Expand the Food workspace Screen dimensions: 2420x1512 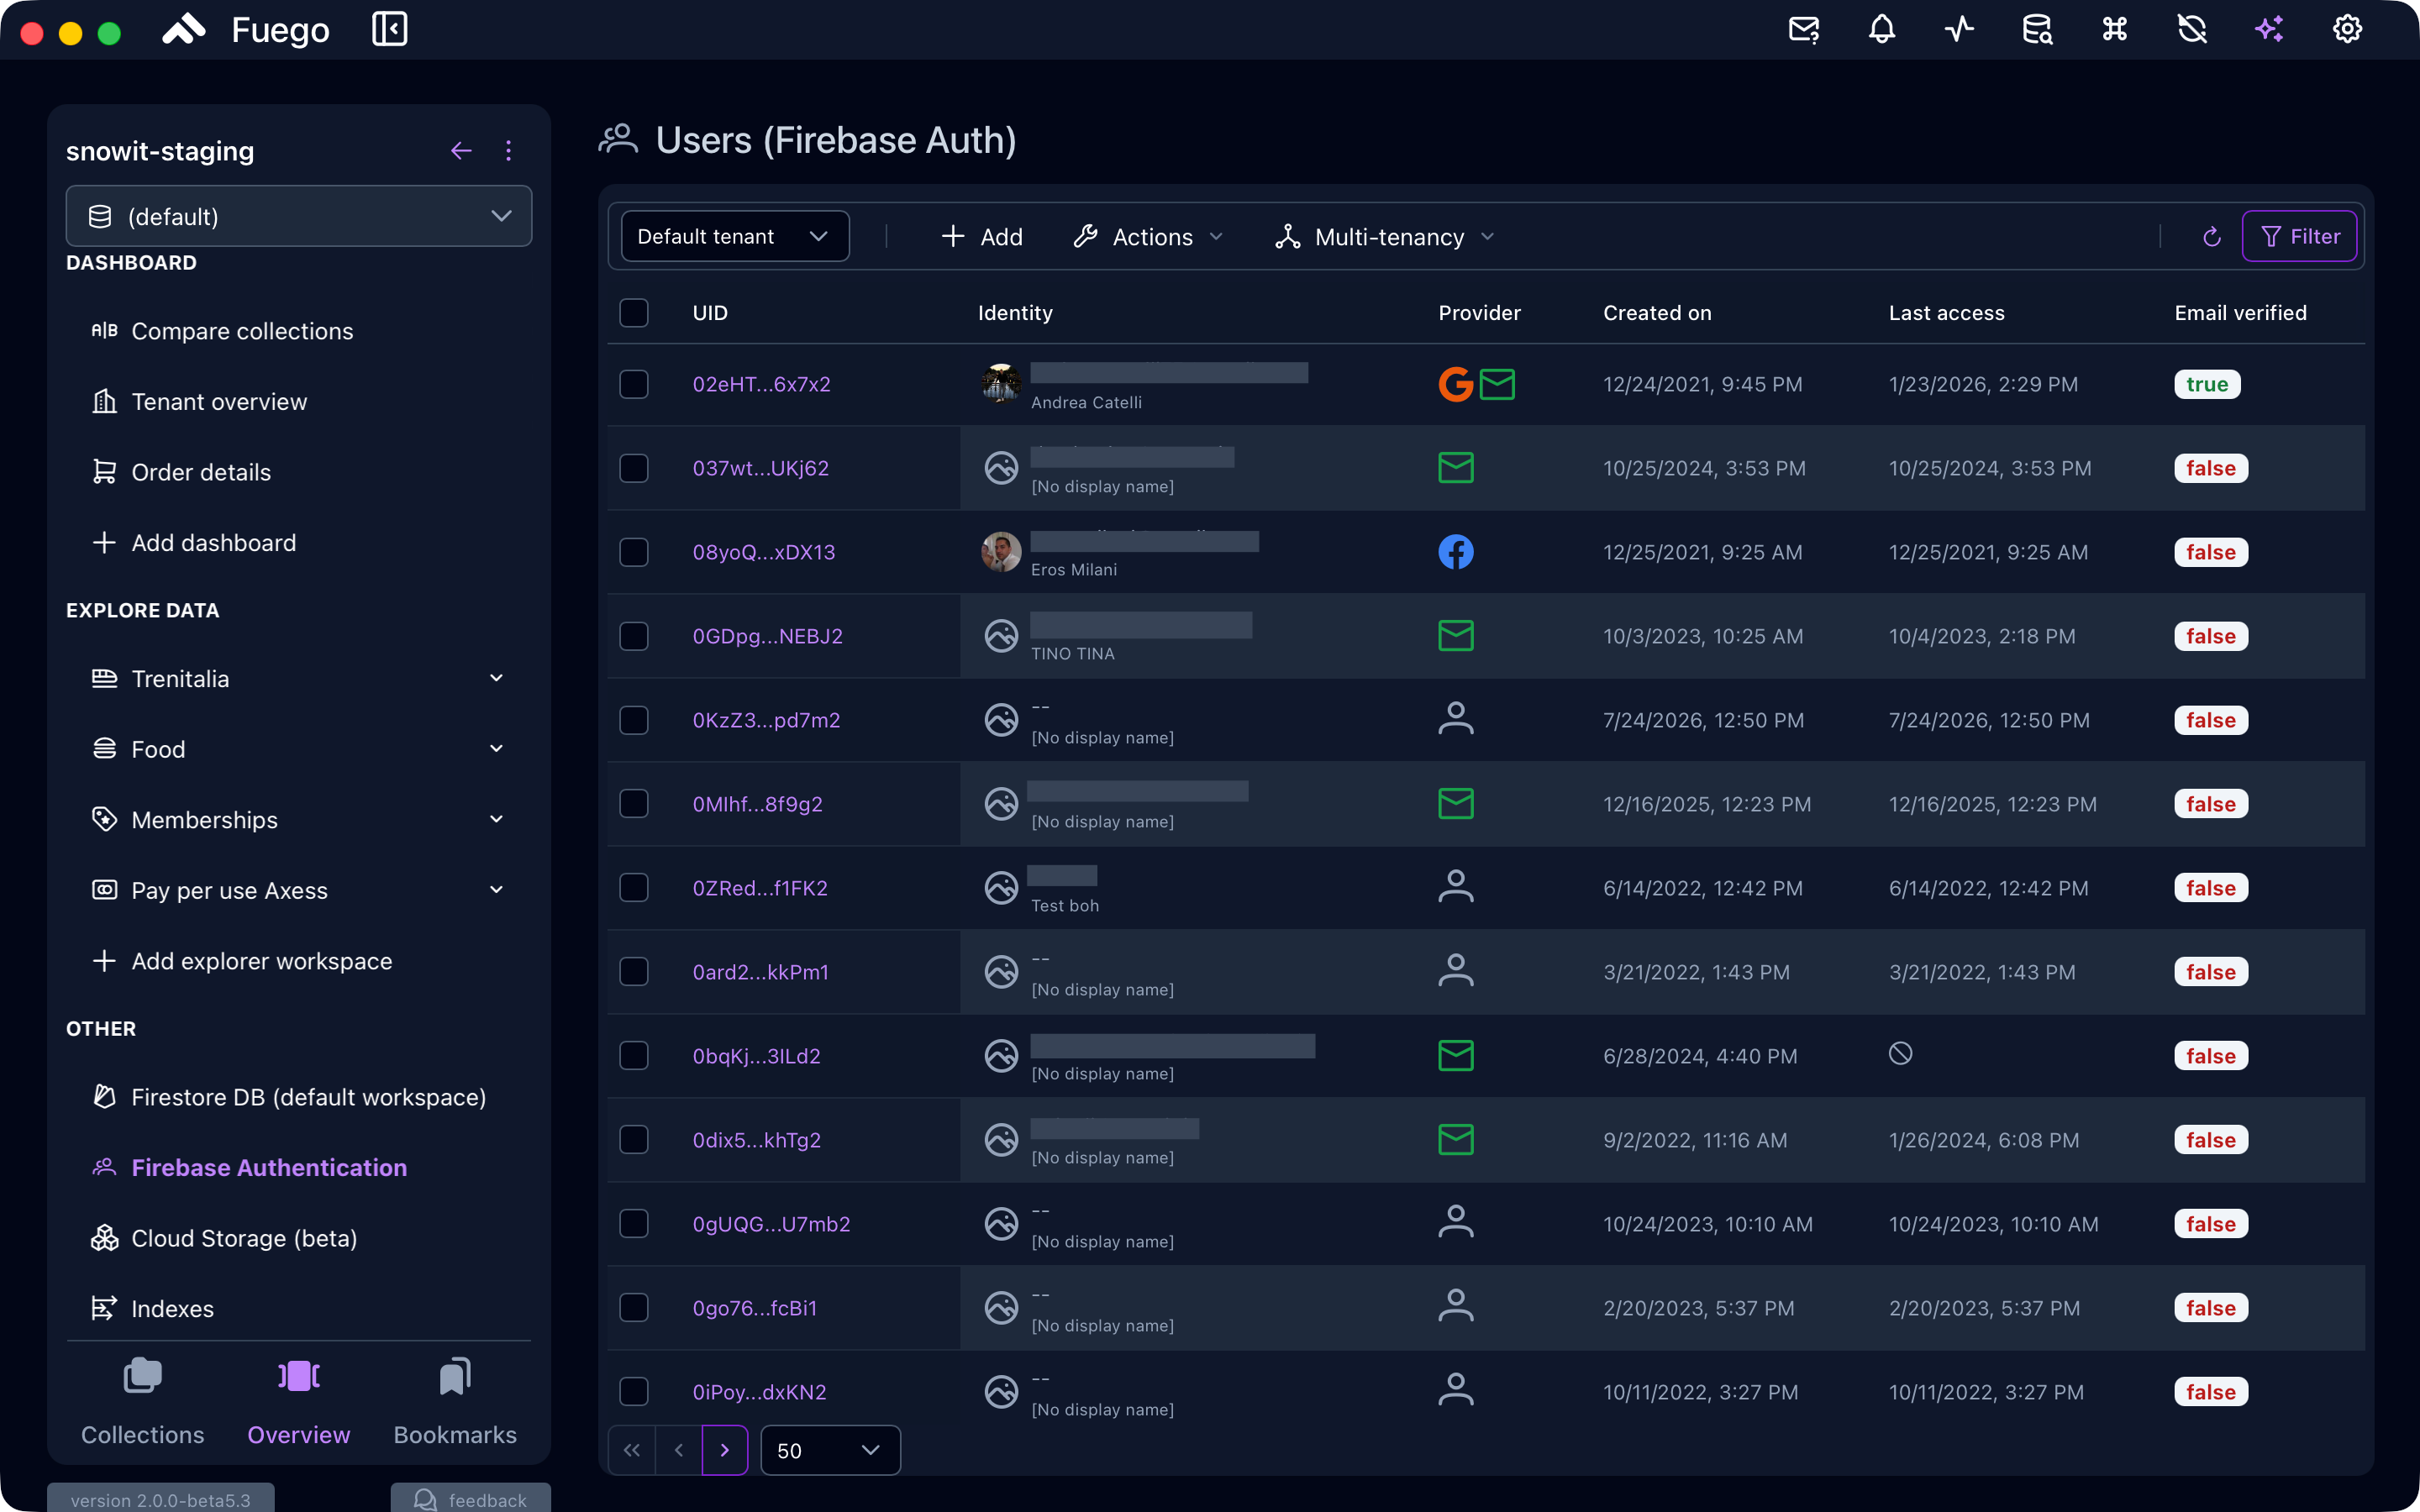click(497, 749)
